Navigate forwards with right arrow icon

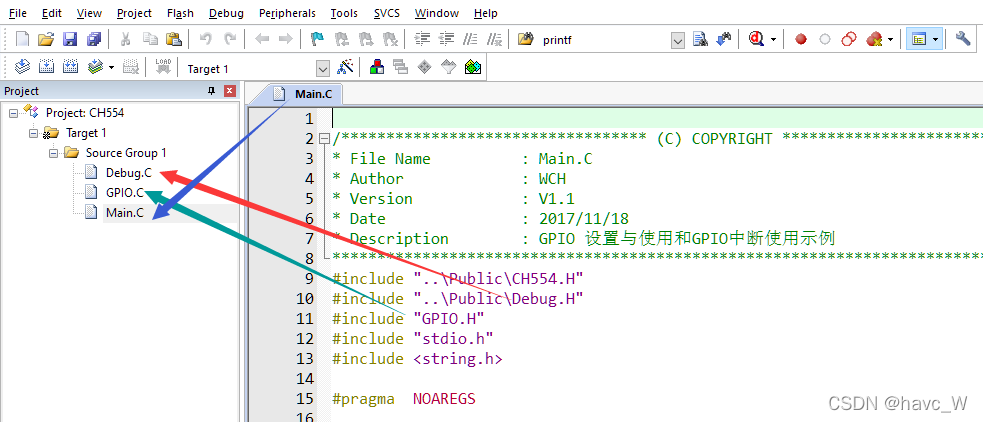(285, 40)
